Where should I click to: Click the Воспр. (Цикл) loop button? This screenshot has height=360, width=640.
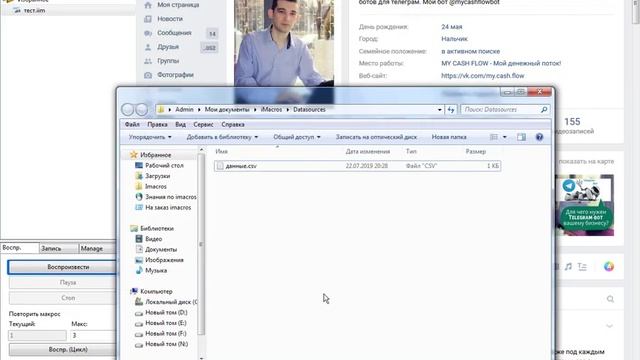62,349
